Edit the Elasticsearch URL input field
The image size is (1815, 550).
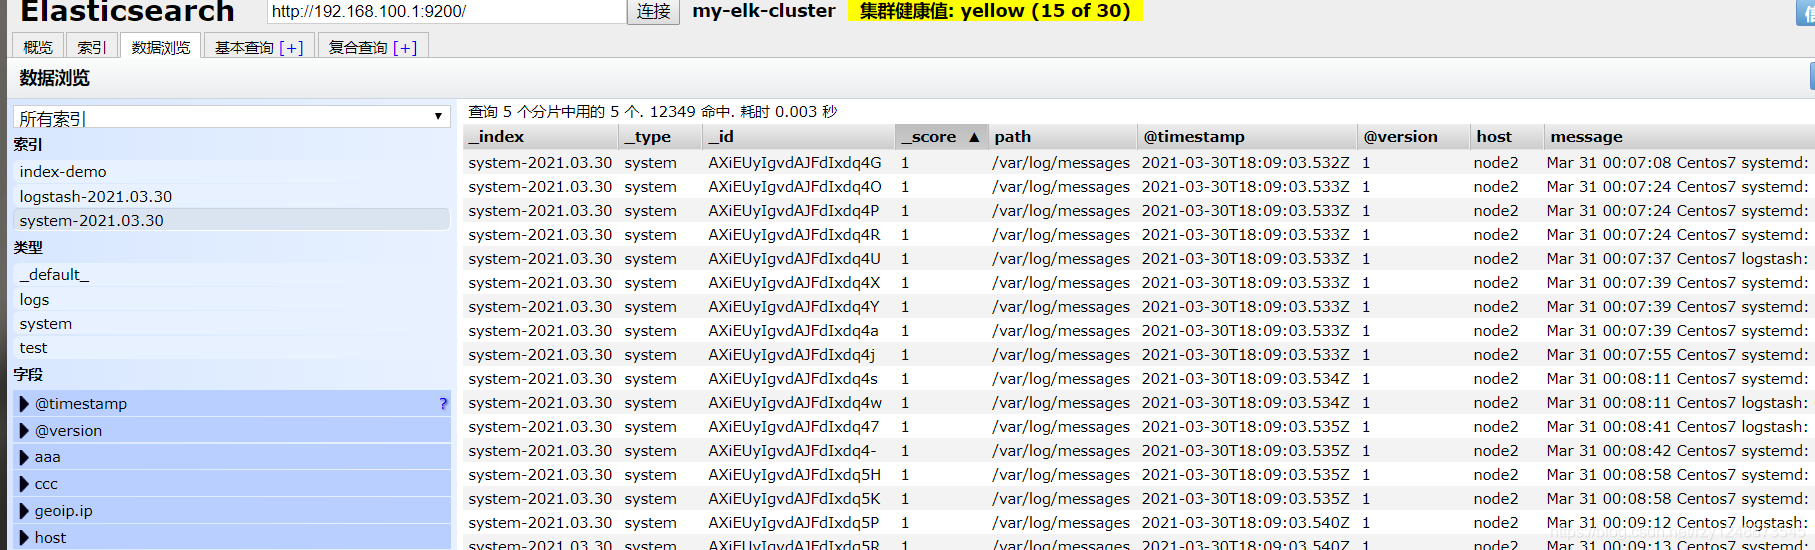click(446, 11)
